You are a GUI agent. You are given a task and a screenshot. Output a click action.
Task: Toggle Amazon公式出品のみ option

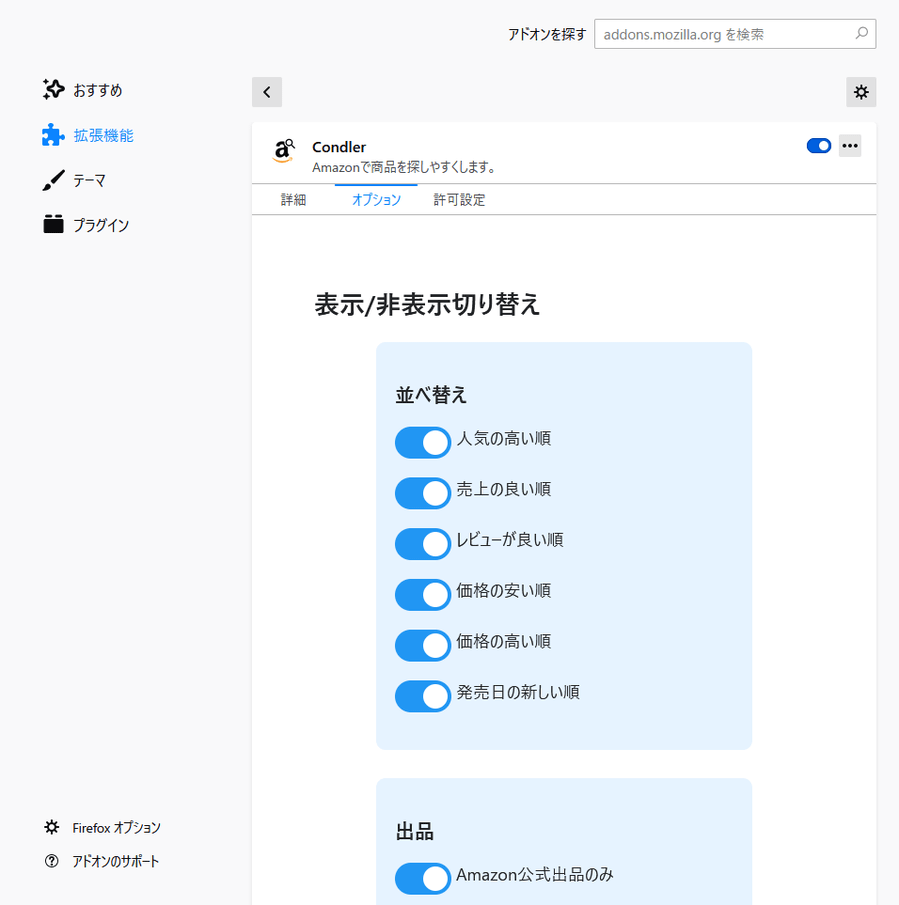(x=423, y=878)
